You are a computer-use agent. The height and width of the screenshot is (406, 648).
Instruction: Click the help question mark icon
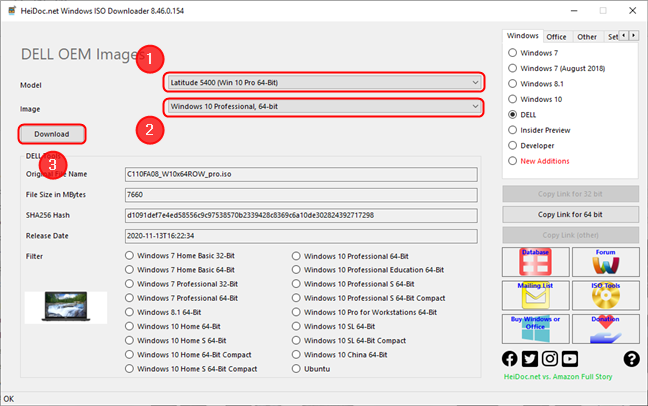point(631,359)
